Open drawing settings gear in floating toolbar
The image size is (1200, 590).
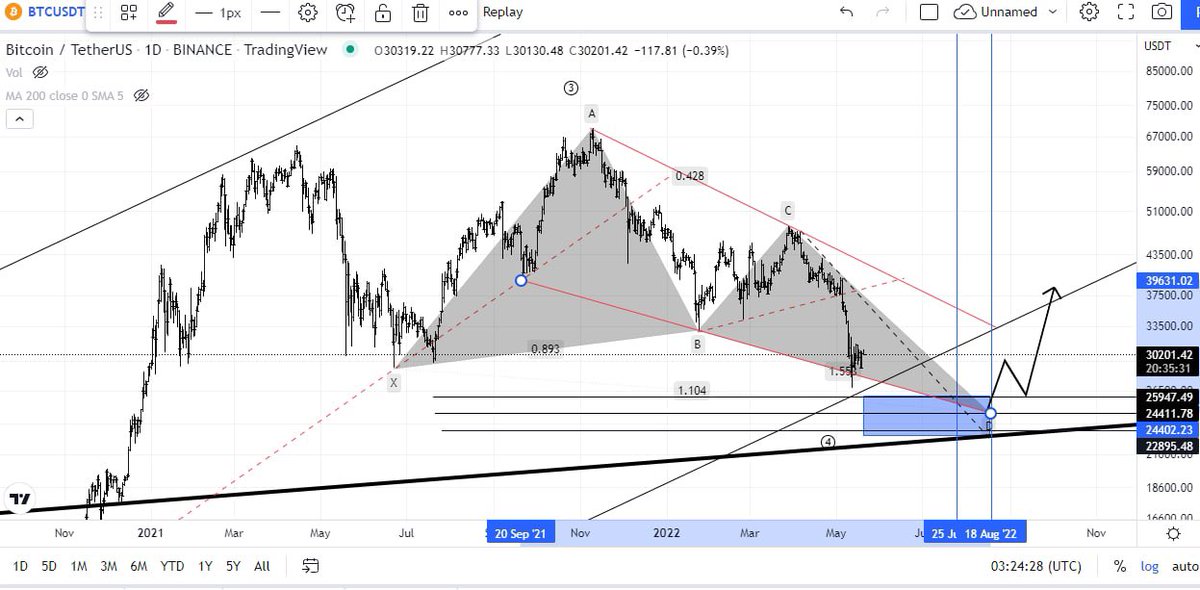click(x=308, y=13)
